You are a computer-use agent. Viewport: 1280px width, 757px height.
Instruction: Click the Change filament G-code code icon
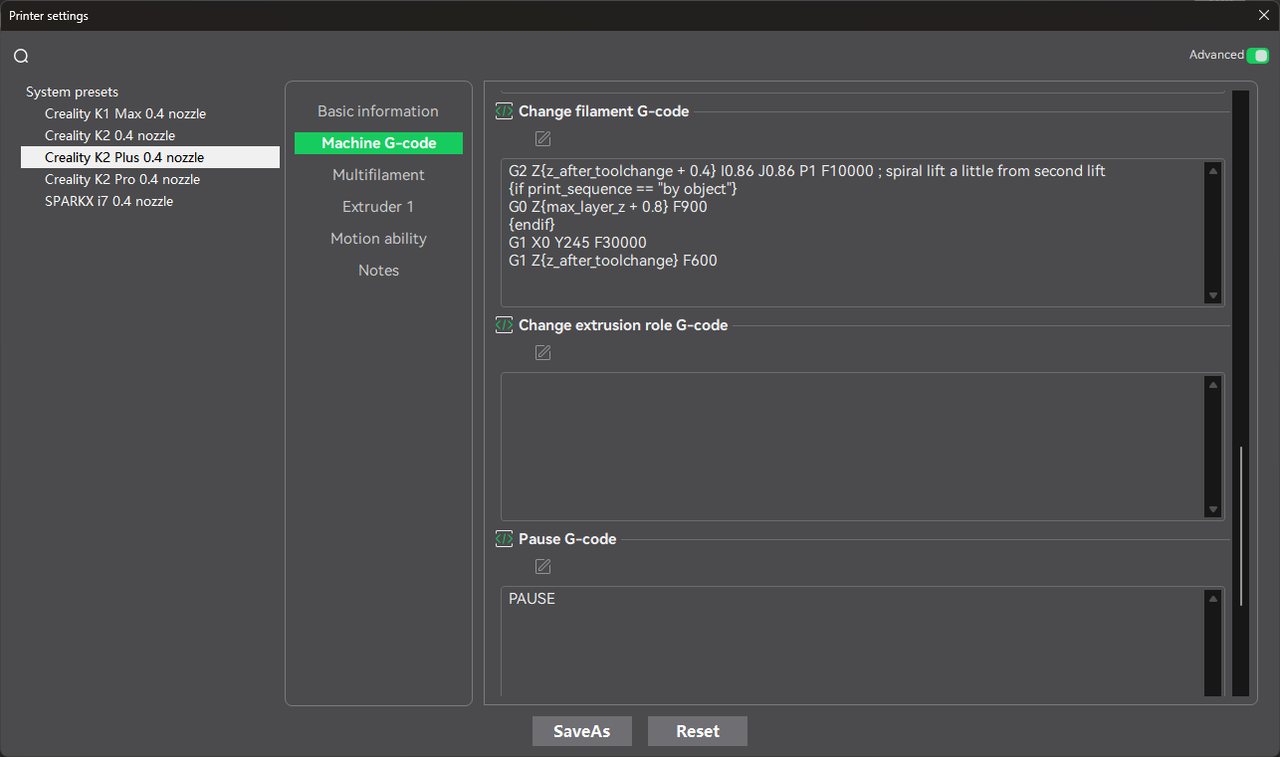click(x=505, y=111)
